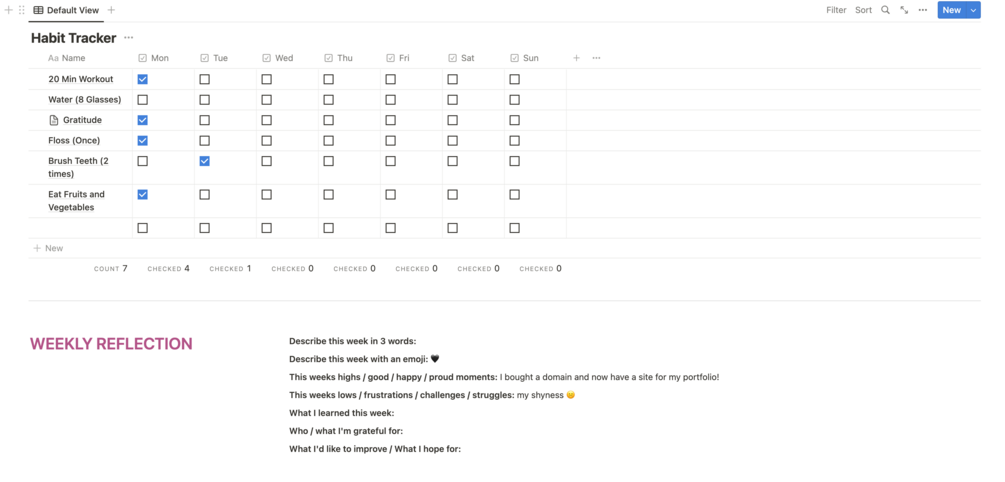Add a new view with plus icon
Image resolution: width=1005 pixels, height=482 pixels.
(x=111, y=10)
